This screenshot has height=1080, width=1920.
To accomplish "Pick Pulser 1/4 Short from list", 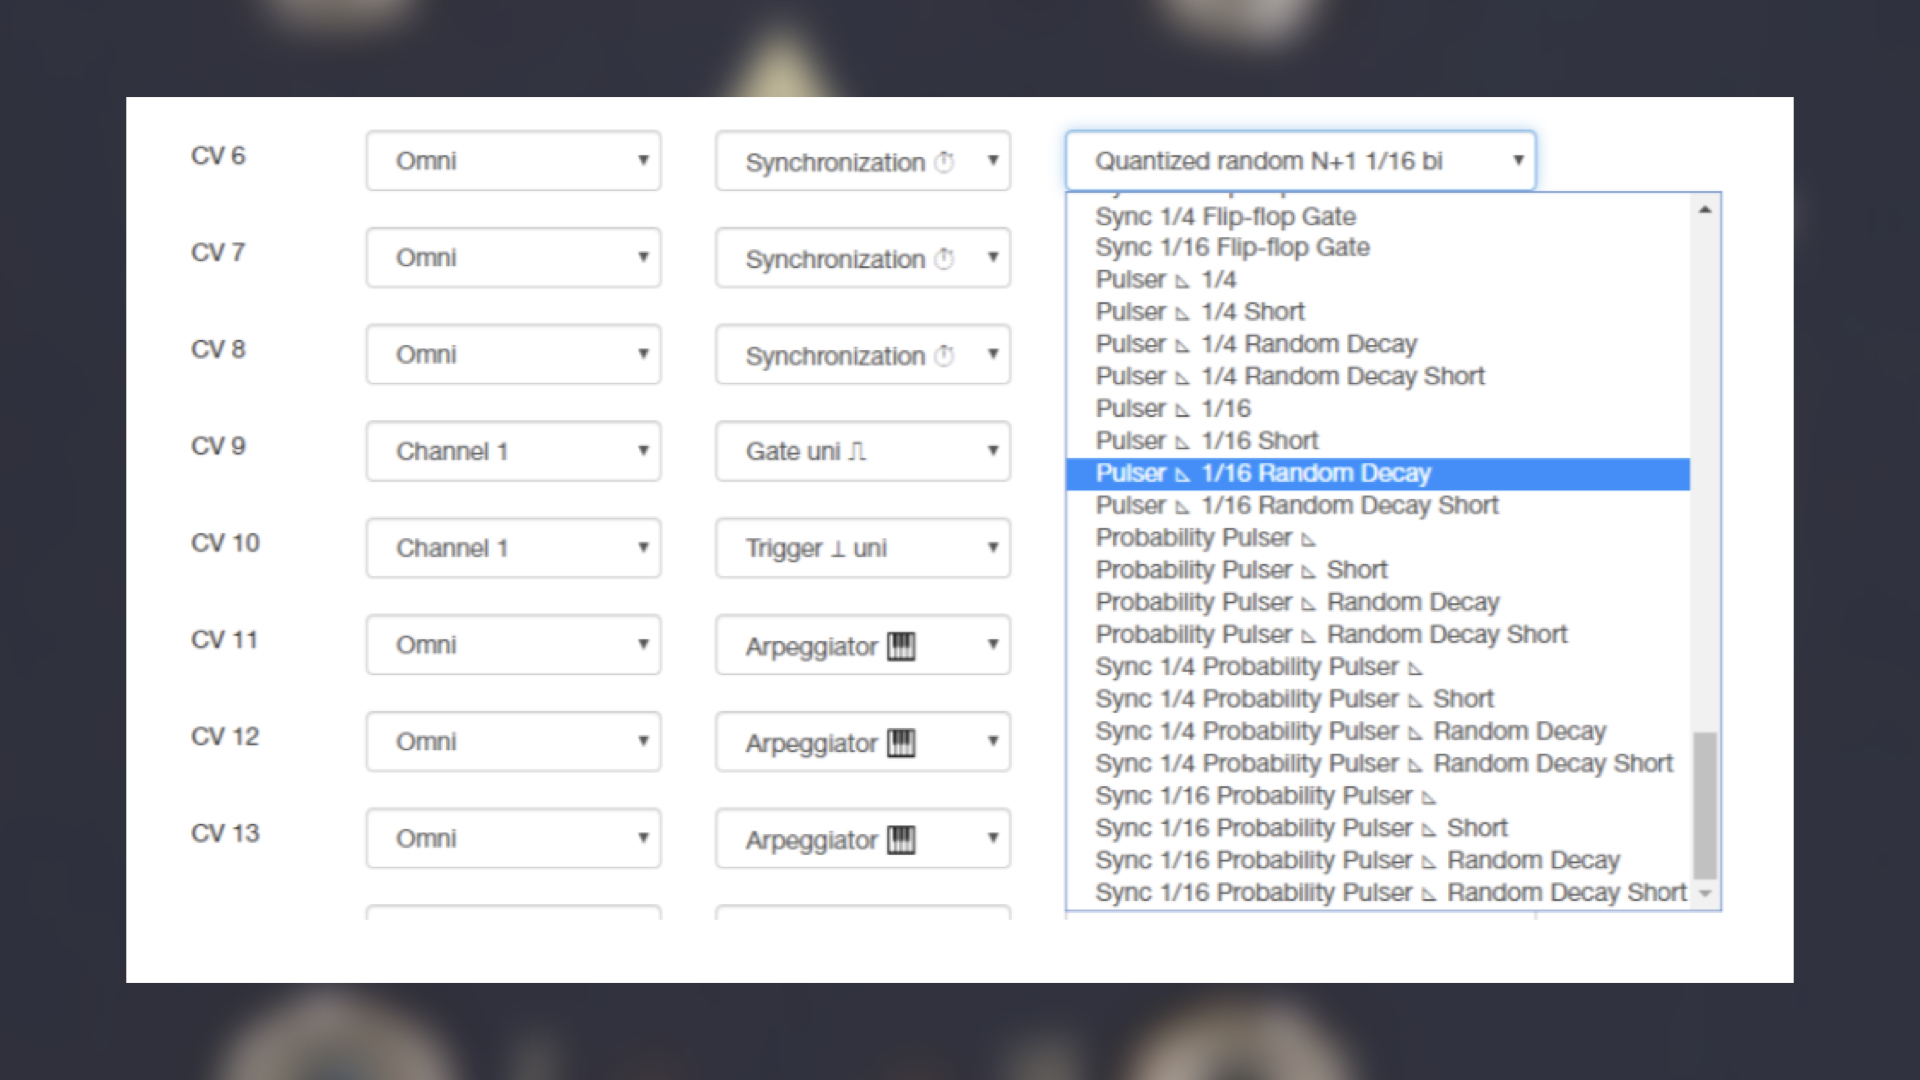I will point(1377,312).
